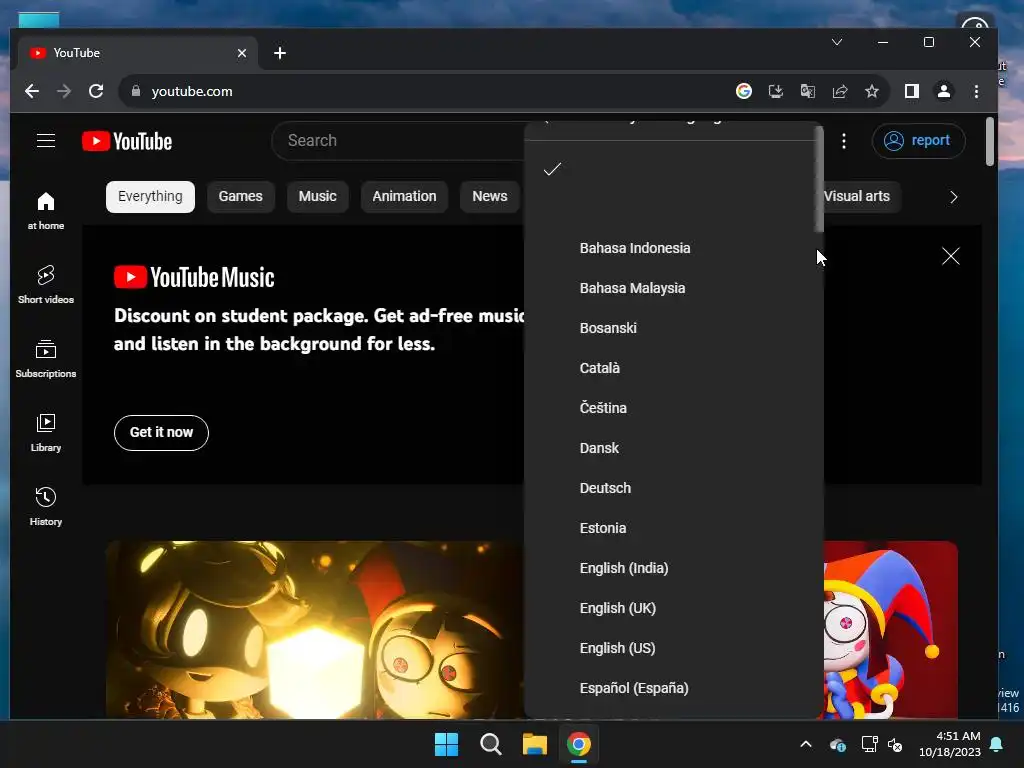
Task: Open clock and date panel
Action: point(950,744)
